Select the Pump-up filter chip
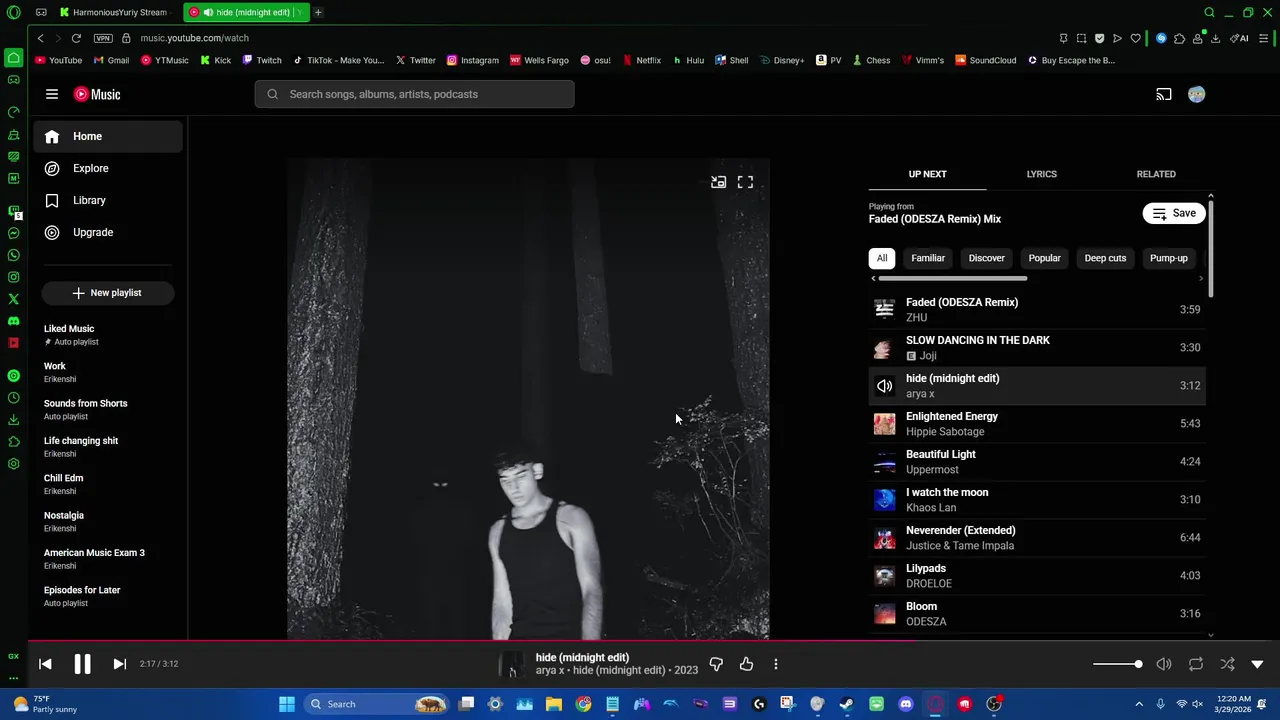The height and width of the screenshot is (720, 1280). 1168,258
